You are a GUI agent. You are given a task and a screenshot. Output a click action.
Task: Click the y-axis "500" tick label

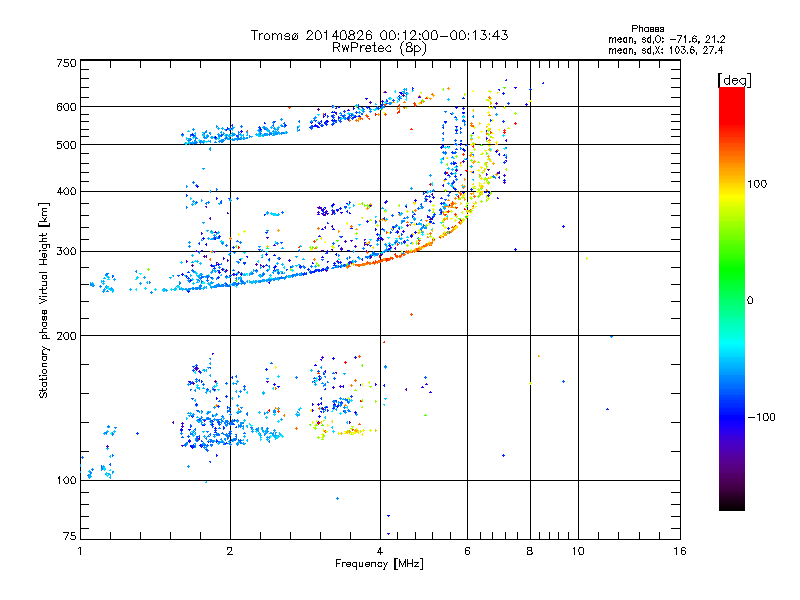pos(66,145)
